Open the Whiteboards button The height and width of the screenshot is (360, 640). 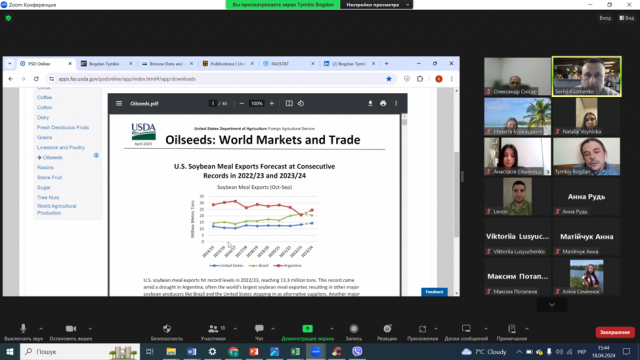[x=466, y=332]
